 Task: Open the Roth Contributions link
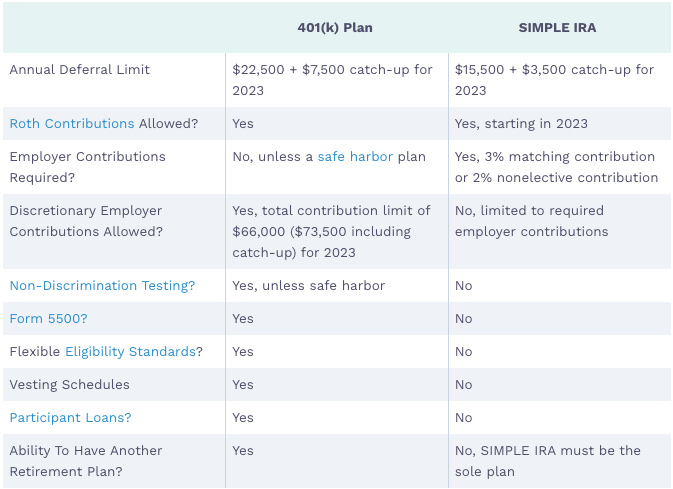click(x=72, y=124)
